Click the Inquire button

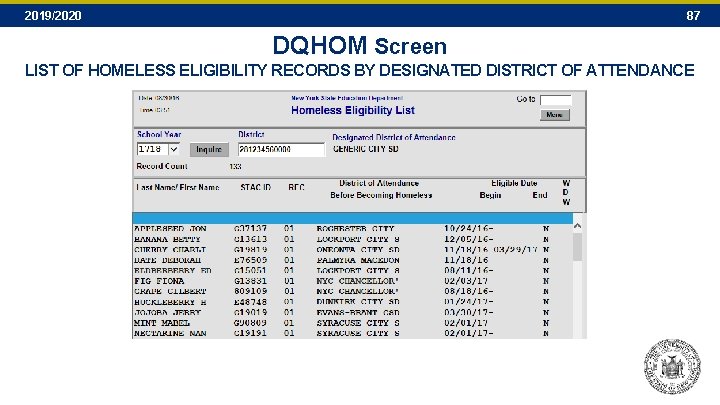coord(209,150)
